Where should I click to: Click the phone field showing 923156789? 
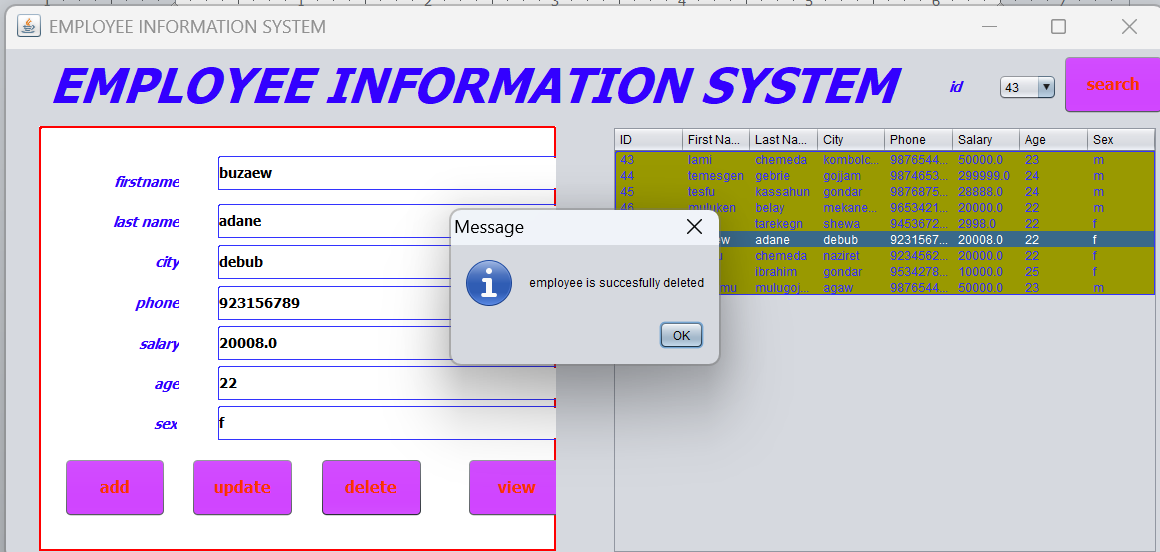387,303
